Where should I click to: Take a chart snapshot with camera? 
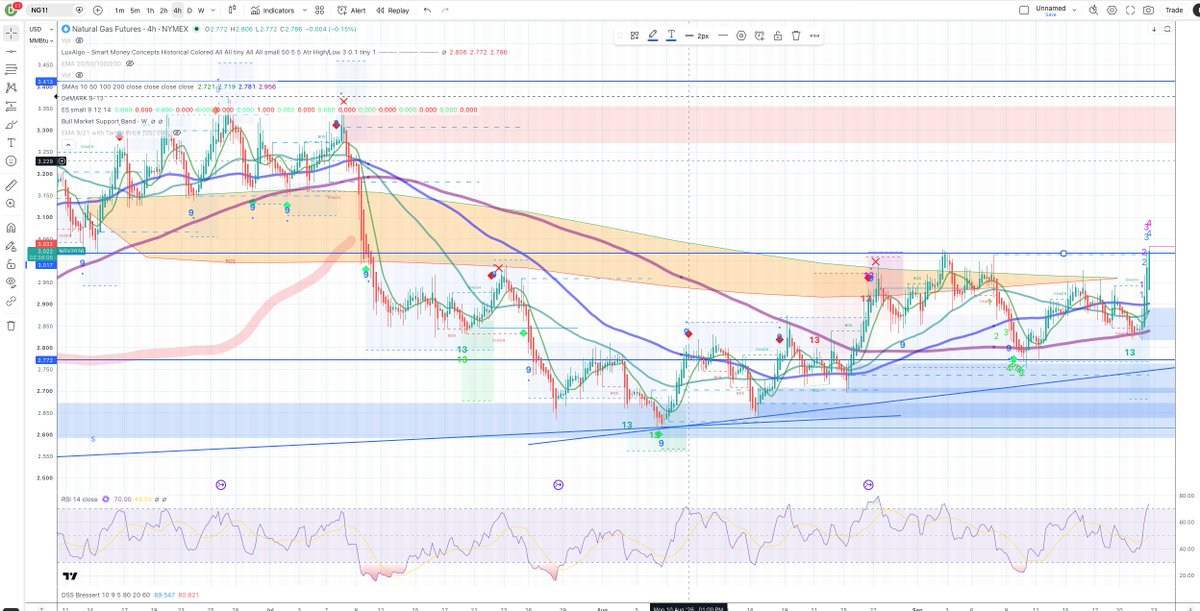coord(1148,10)
